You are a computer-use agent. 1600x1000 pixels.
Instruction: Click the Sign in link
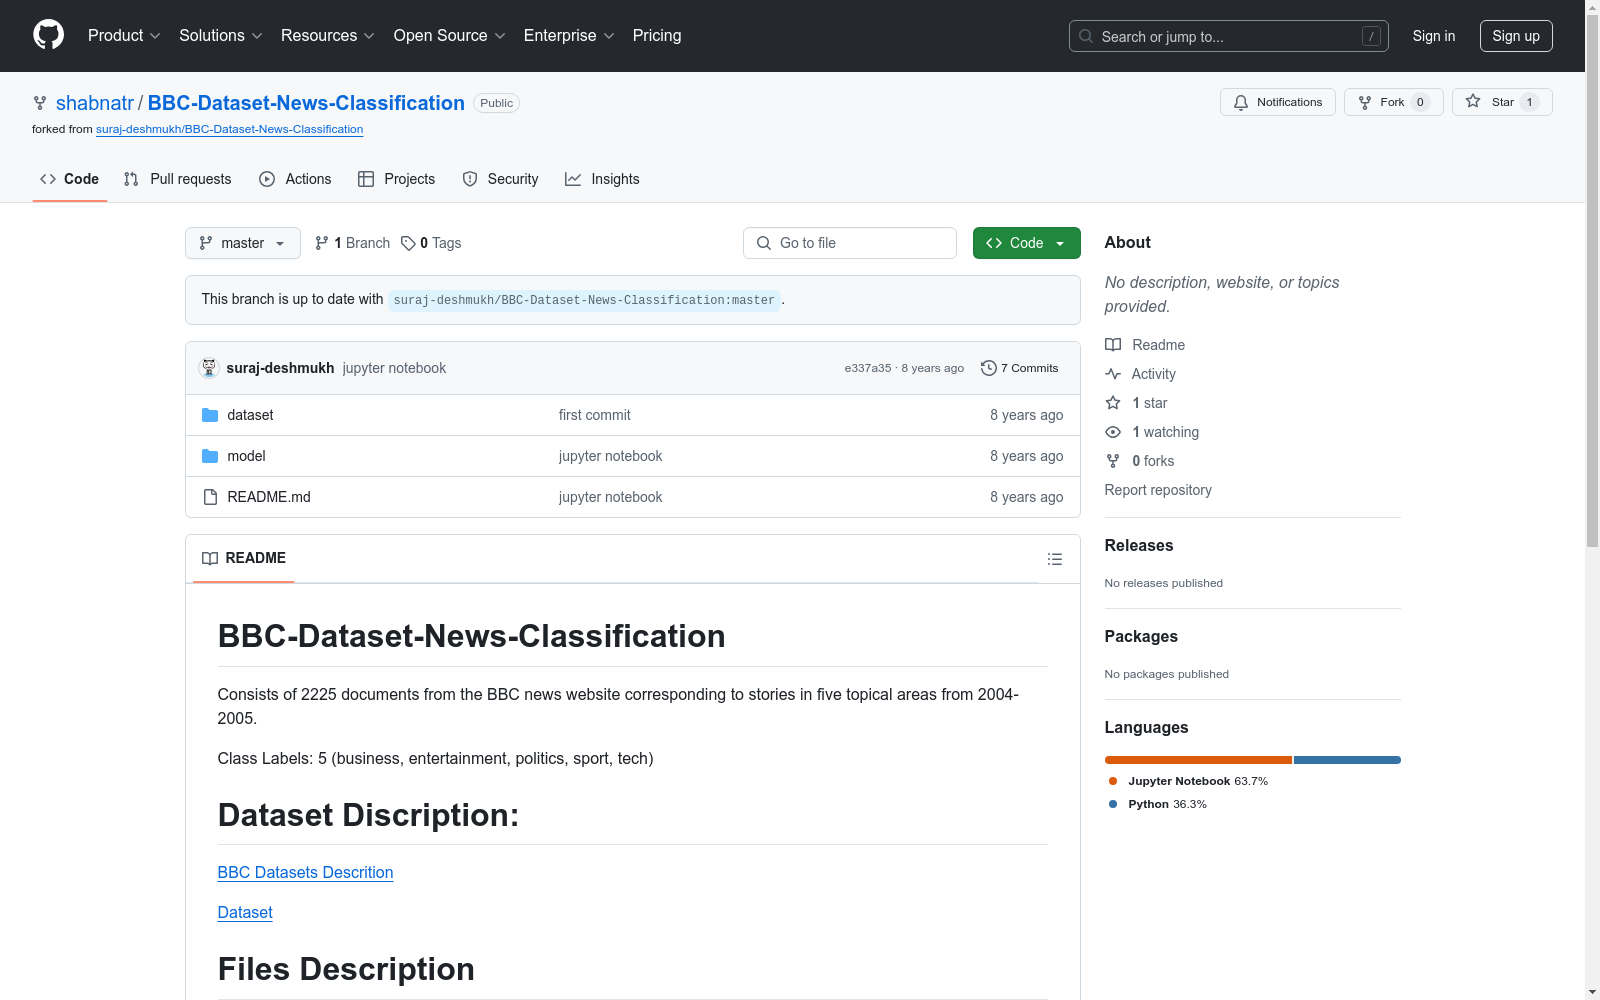pyautogui.click(x=1434, y=36)
